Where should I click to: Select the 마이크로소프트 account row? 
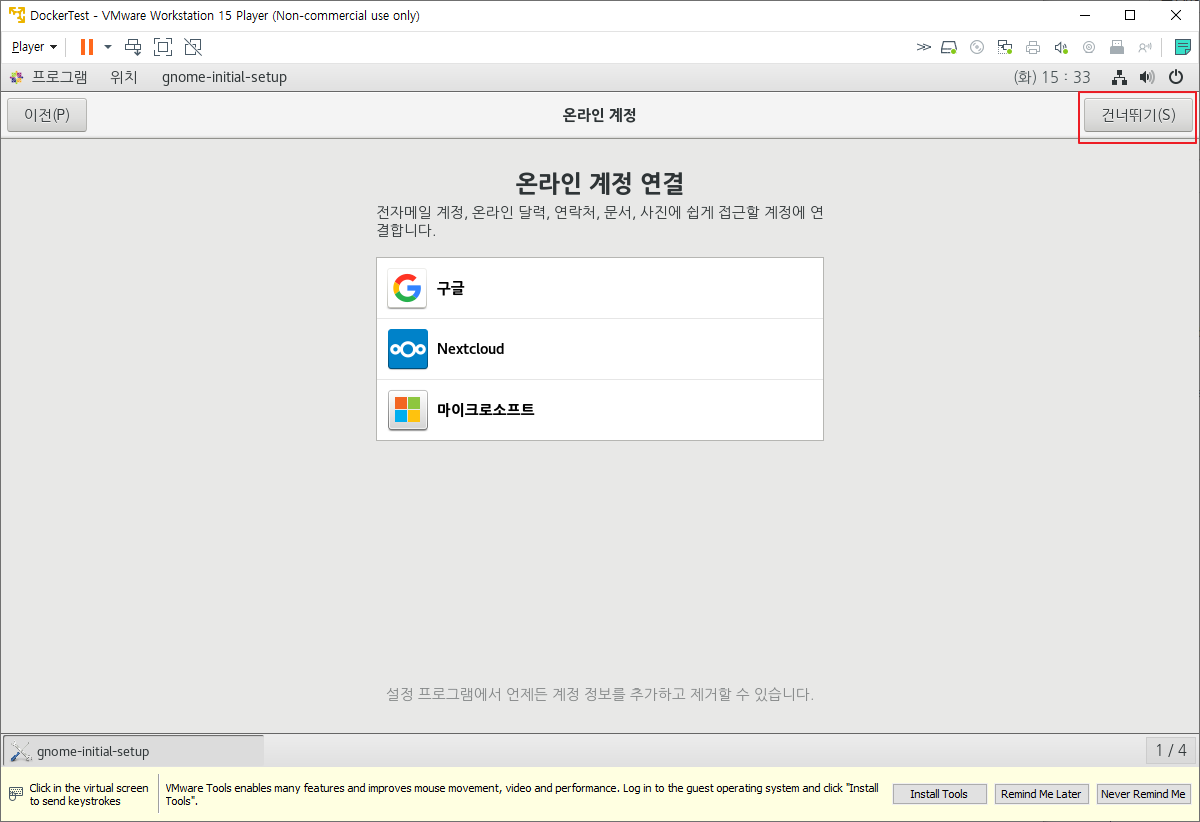(600, 410)
